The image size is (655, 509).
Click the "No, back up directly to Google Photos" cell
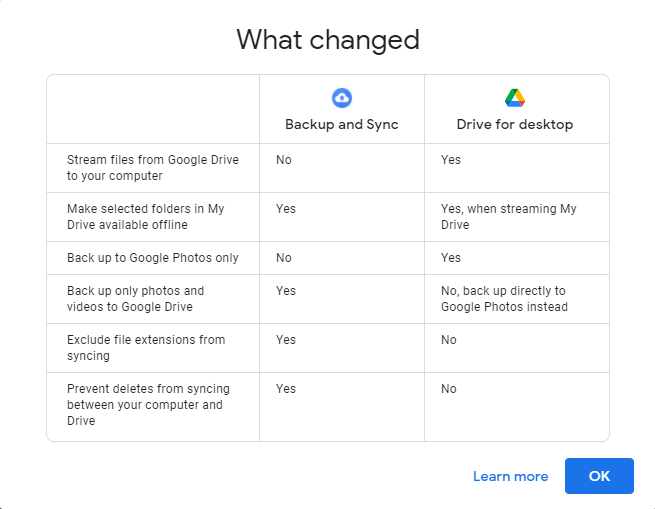pos(504,299)
